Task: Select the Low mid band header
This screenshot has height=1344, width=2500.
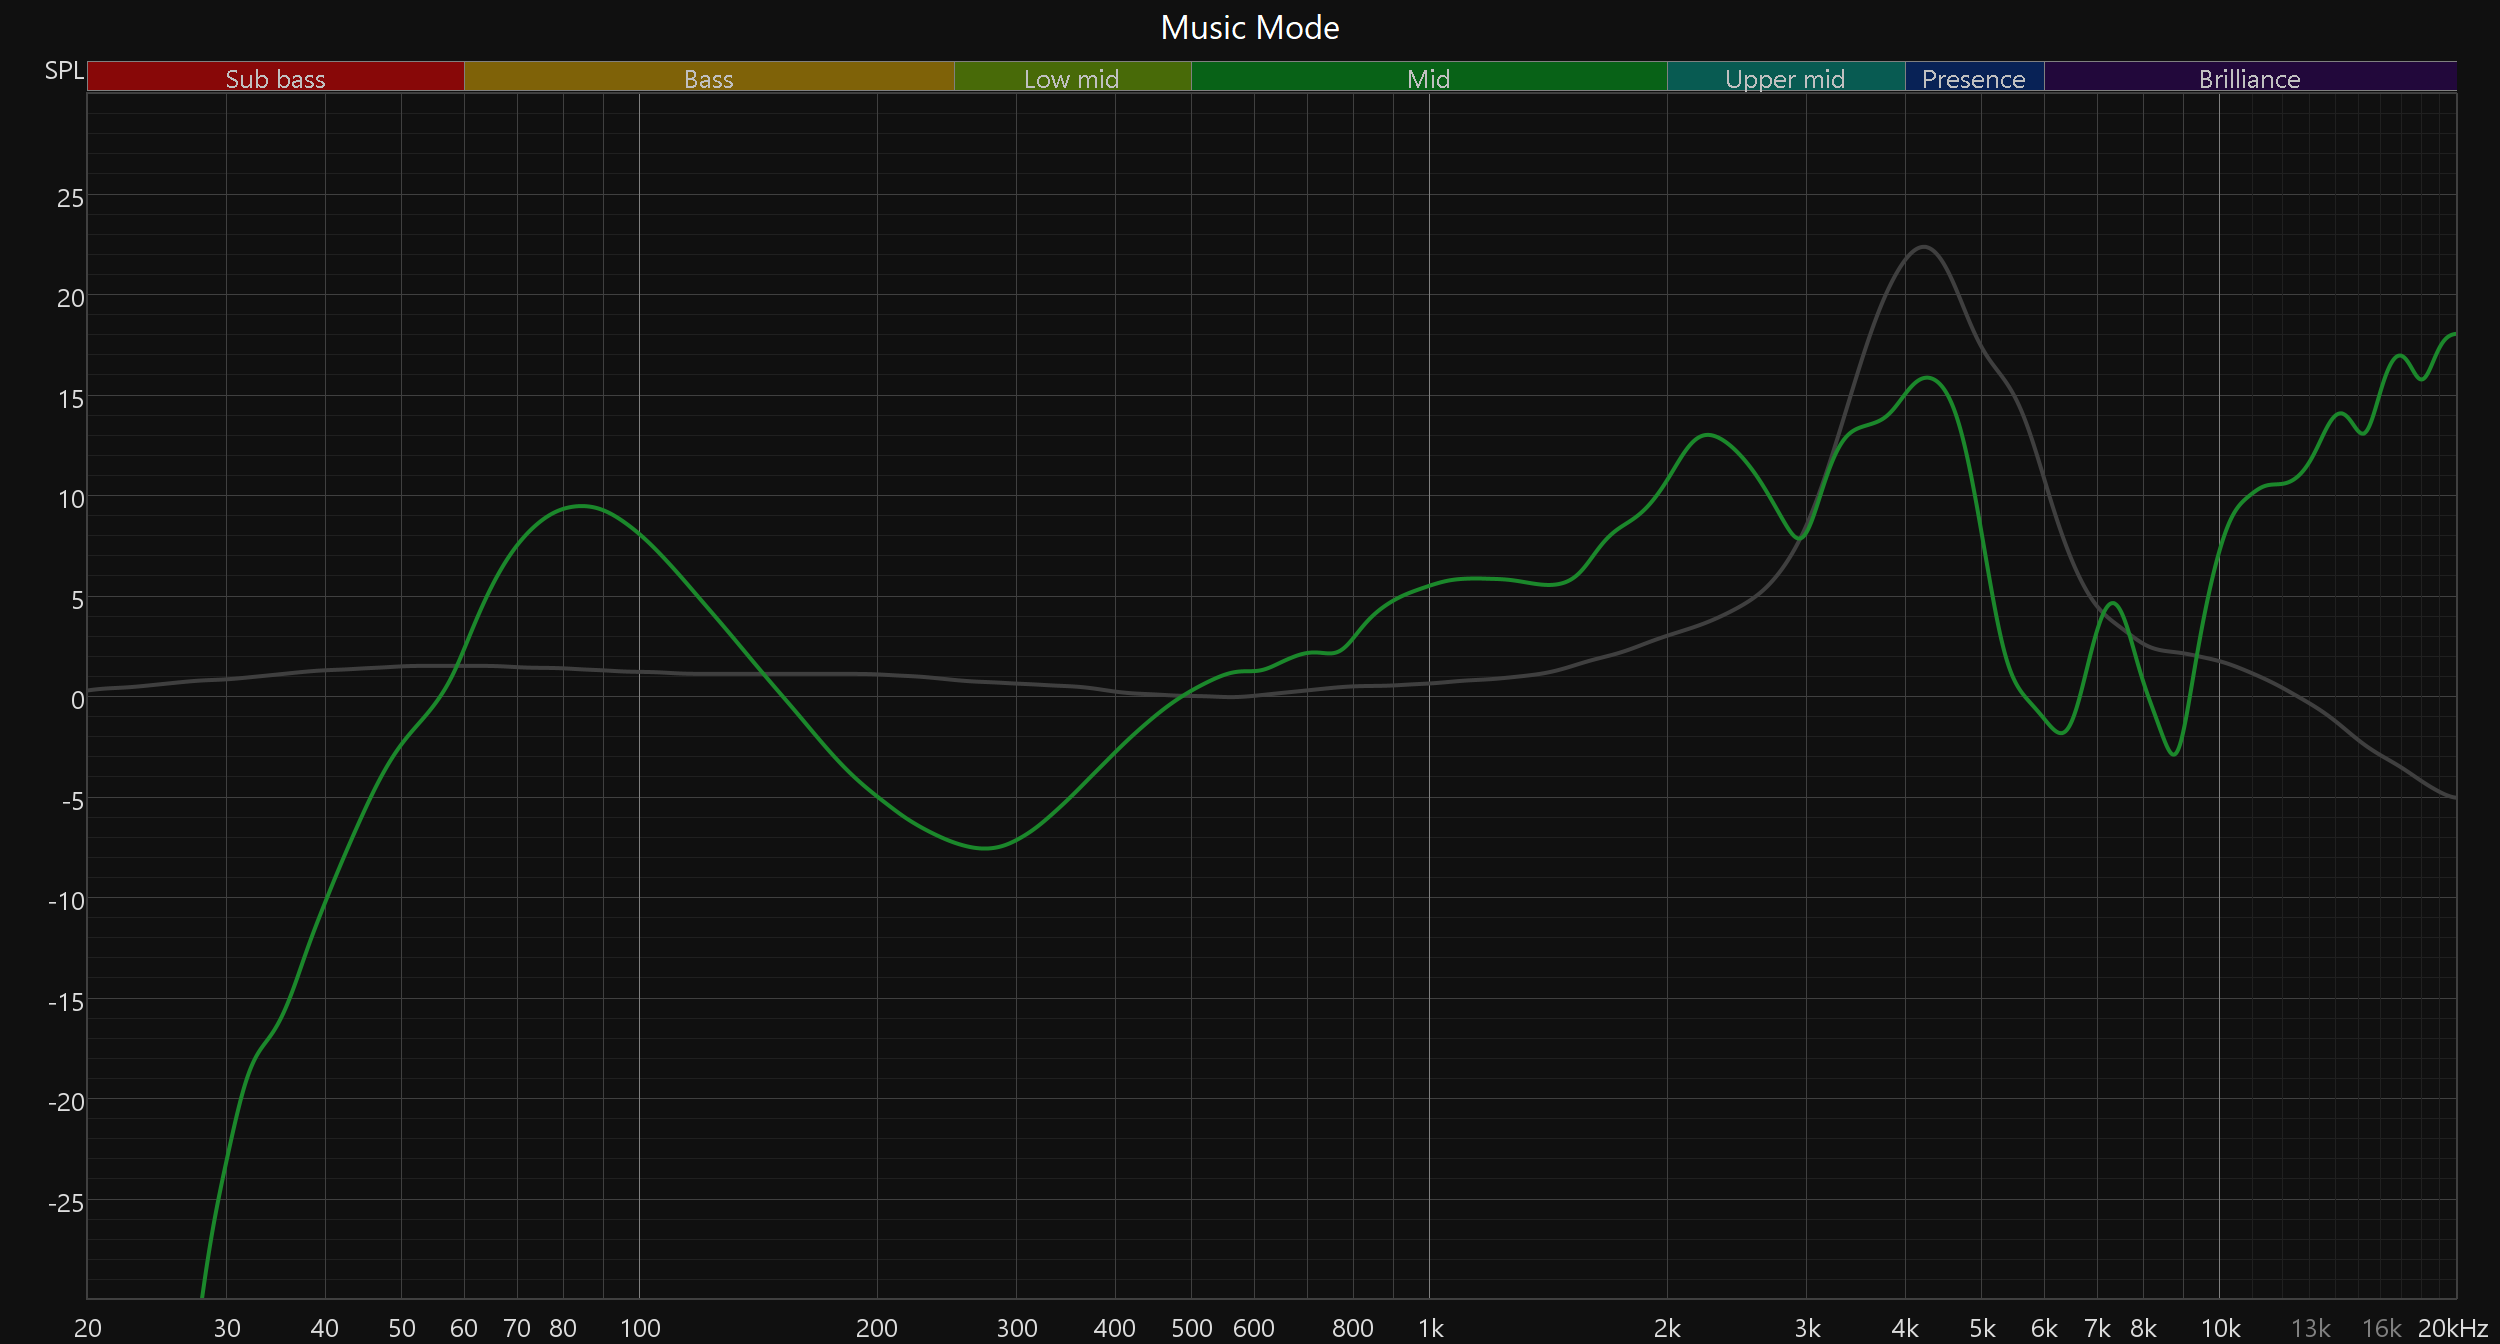Action: [x=1071, y=78]
